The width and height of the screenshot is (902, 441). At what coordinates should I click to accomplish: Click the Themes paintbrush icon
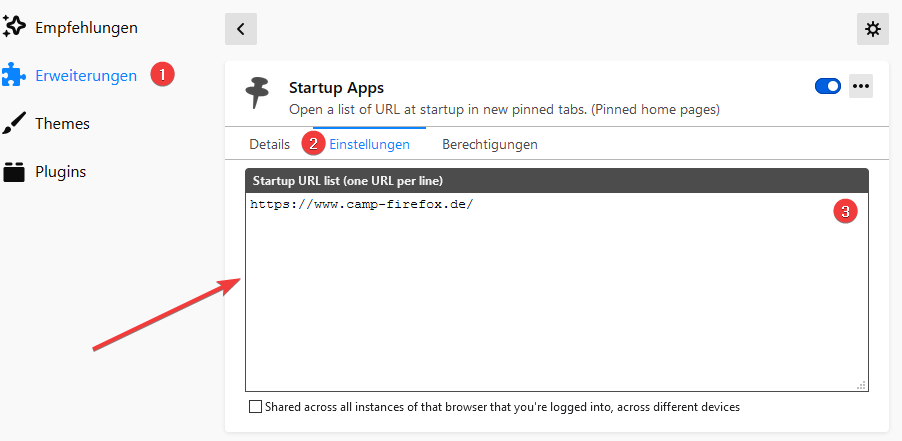pos(14,123)
